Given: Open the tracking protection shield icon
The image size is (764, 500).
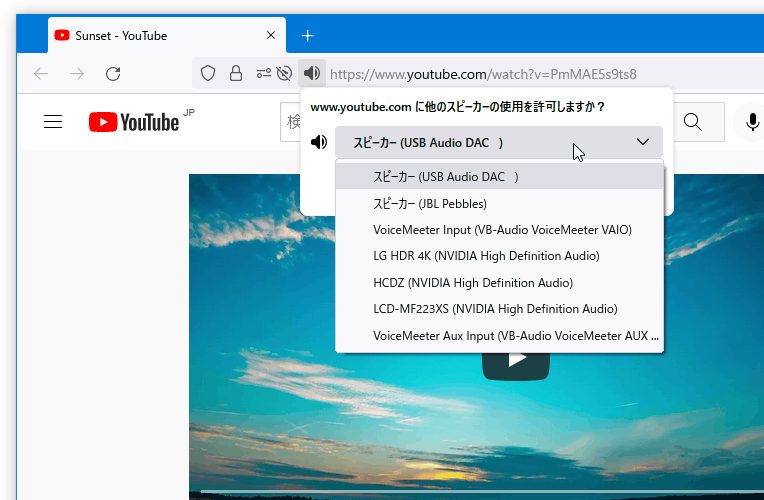Looking at the screenshot, I should [x=208, y=74].
